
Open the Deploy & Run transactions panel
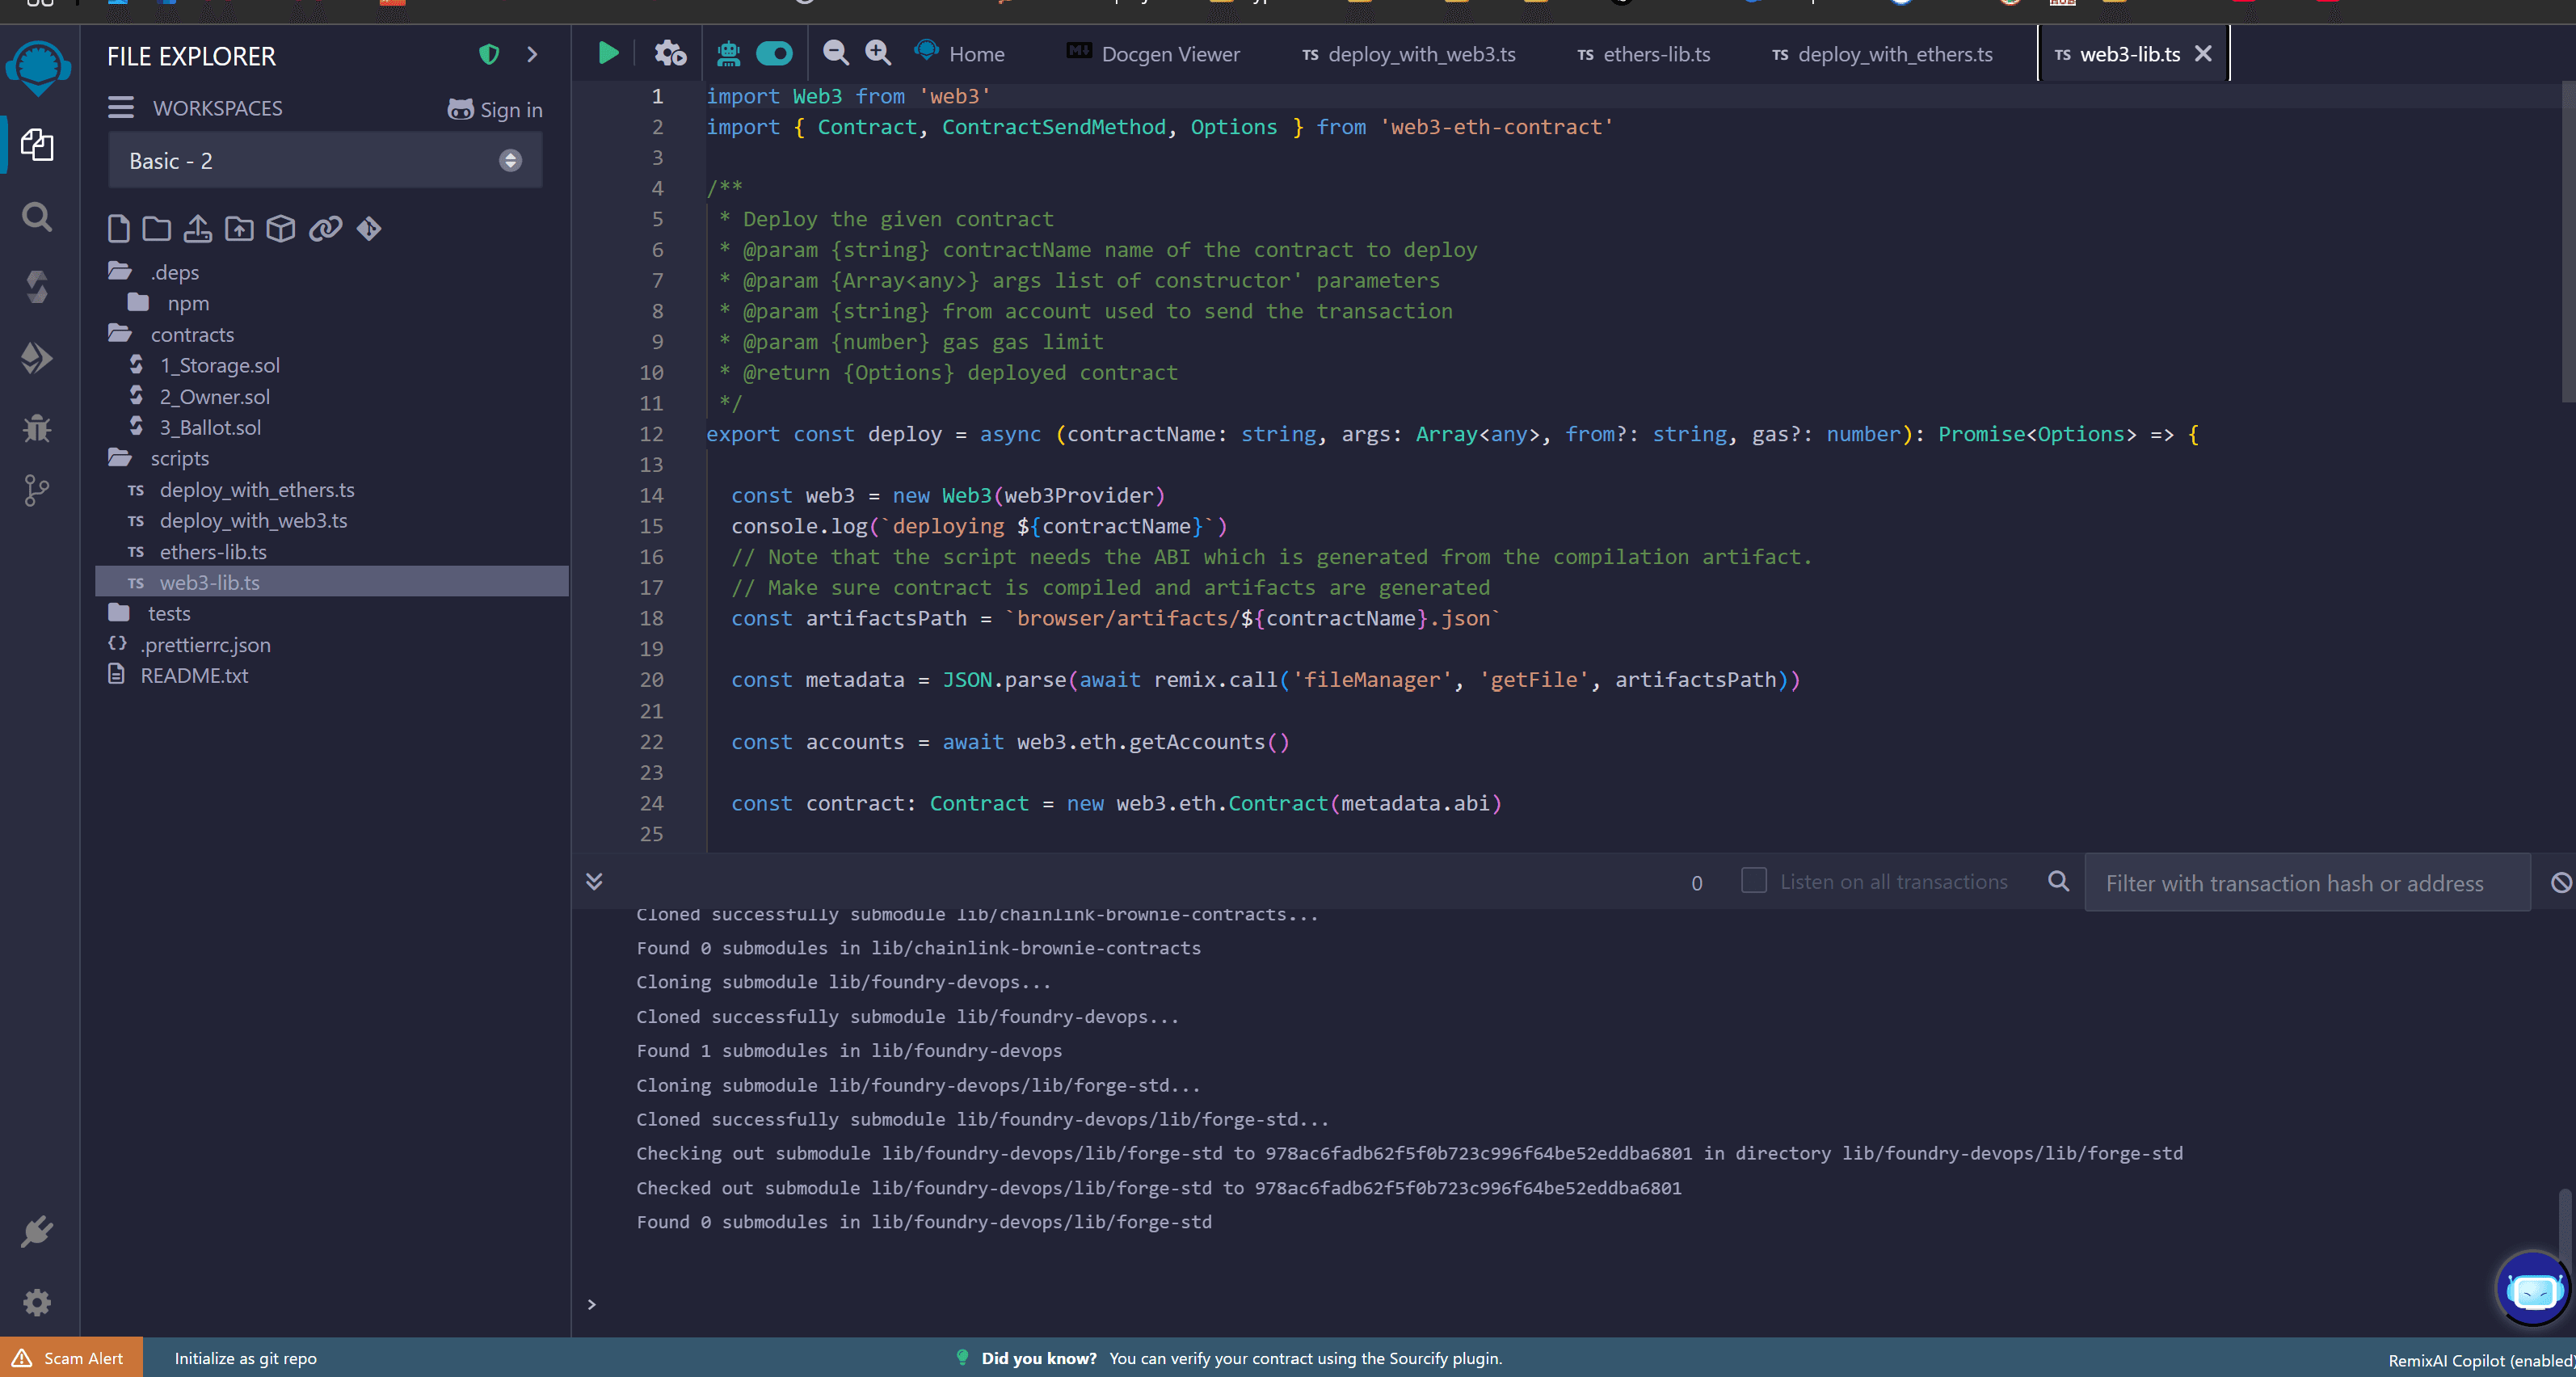pos(38,357)
